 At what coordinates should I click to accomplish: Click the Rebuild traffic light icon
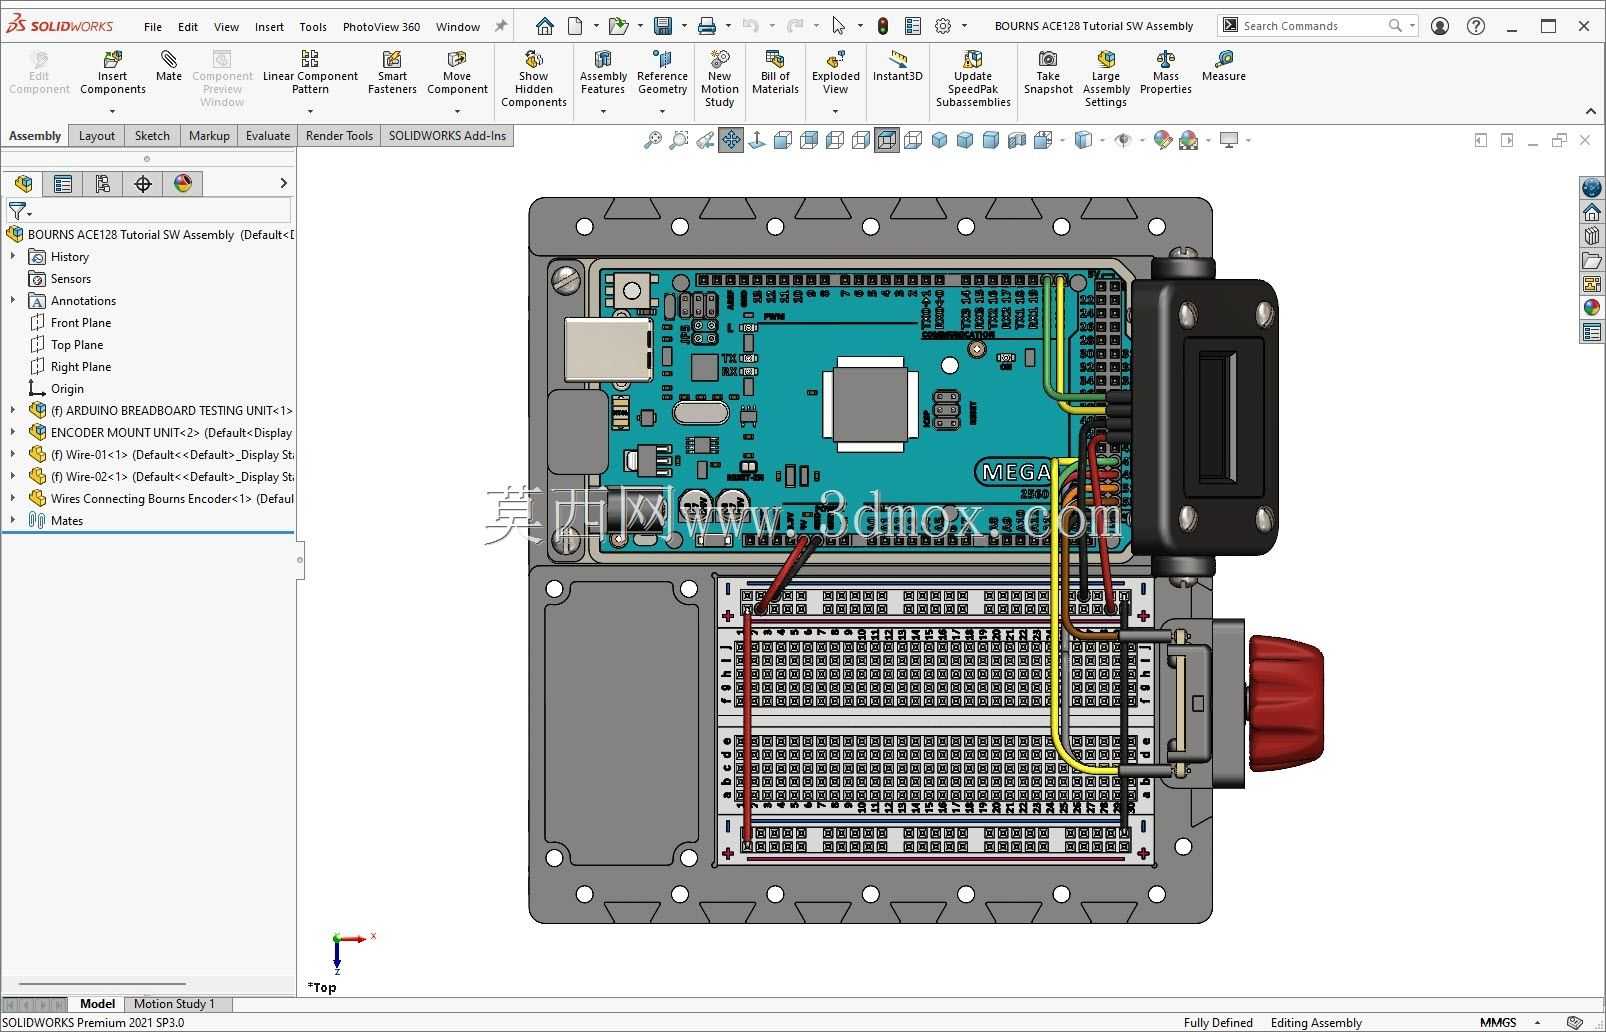[x=883, y=26]
